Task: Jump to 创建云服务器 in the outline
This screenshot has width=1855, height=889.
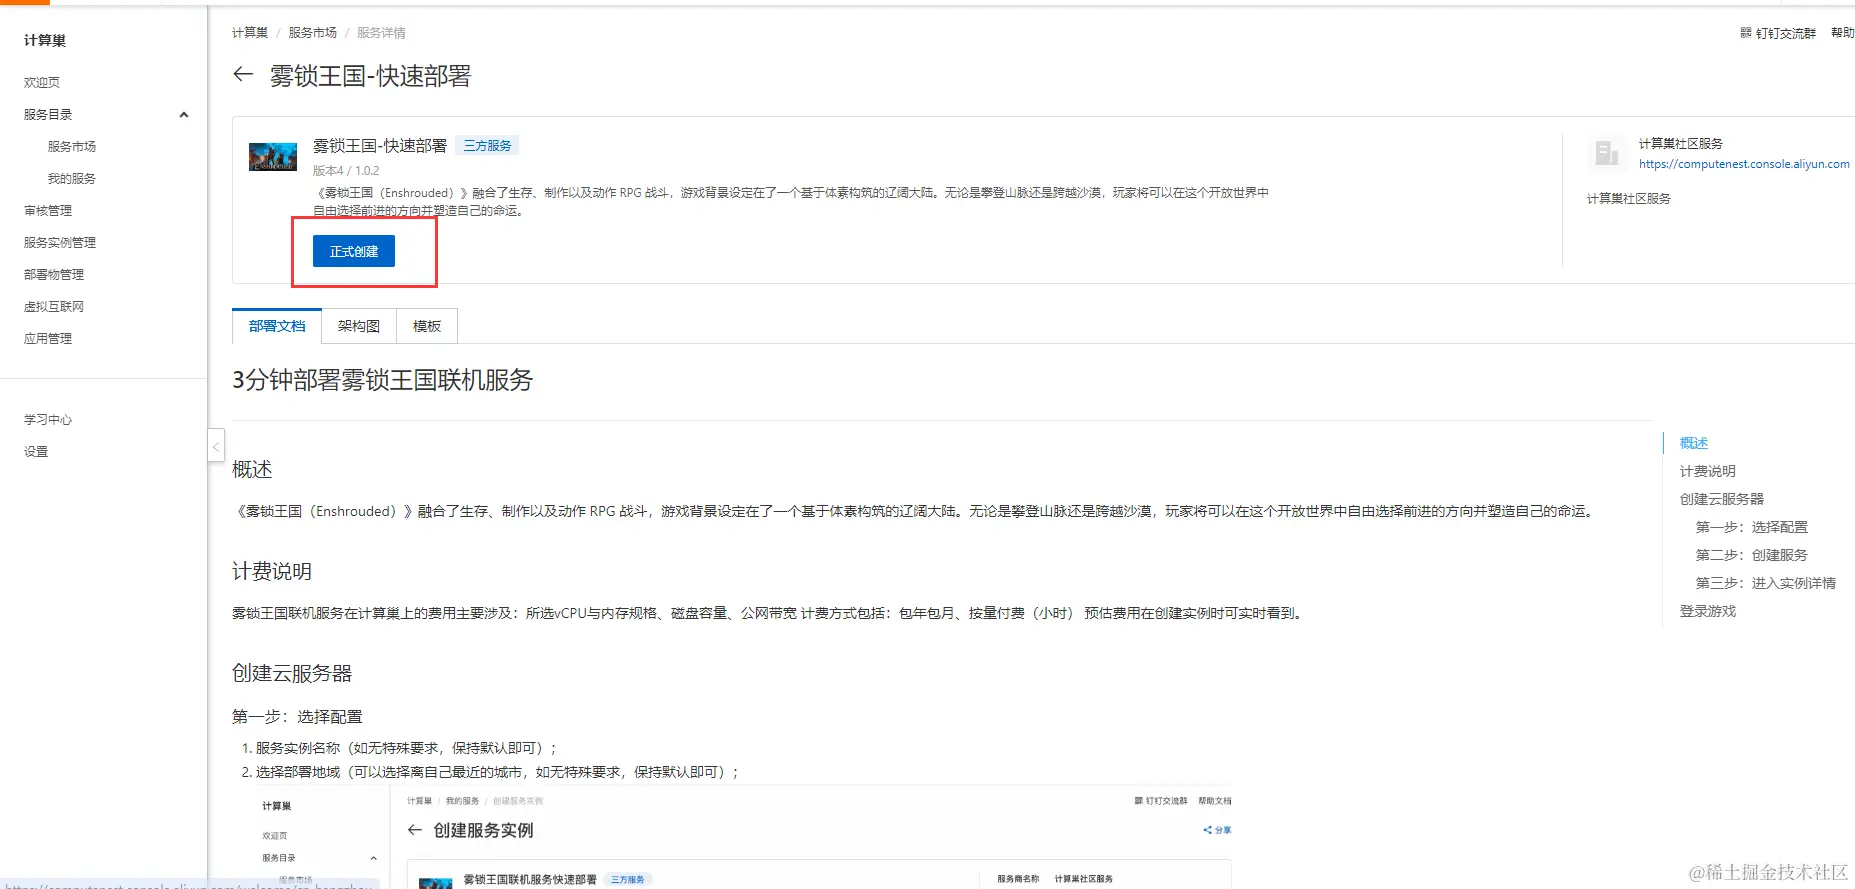Action: [1722, 499]
